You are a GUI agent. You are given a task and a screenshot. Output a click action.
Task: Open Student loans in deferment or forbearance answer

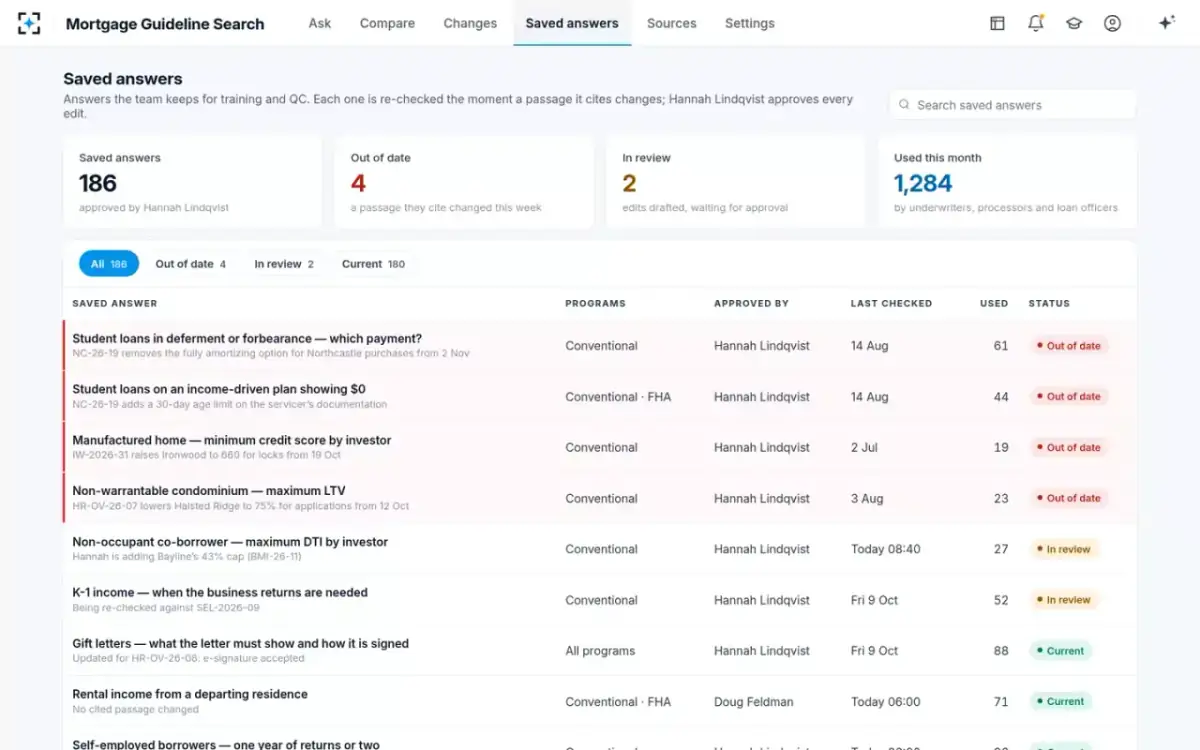tap(600, 346)
